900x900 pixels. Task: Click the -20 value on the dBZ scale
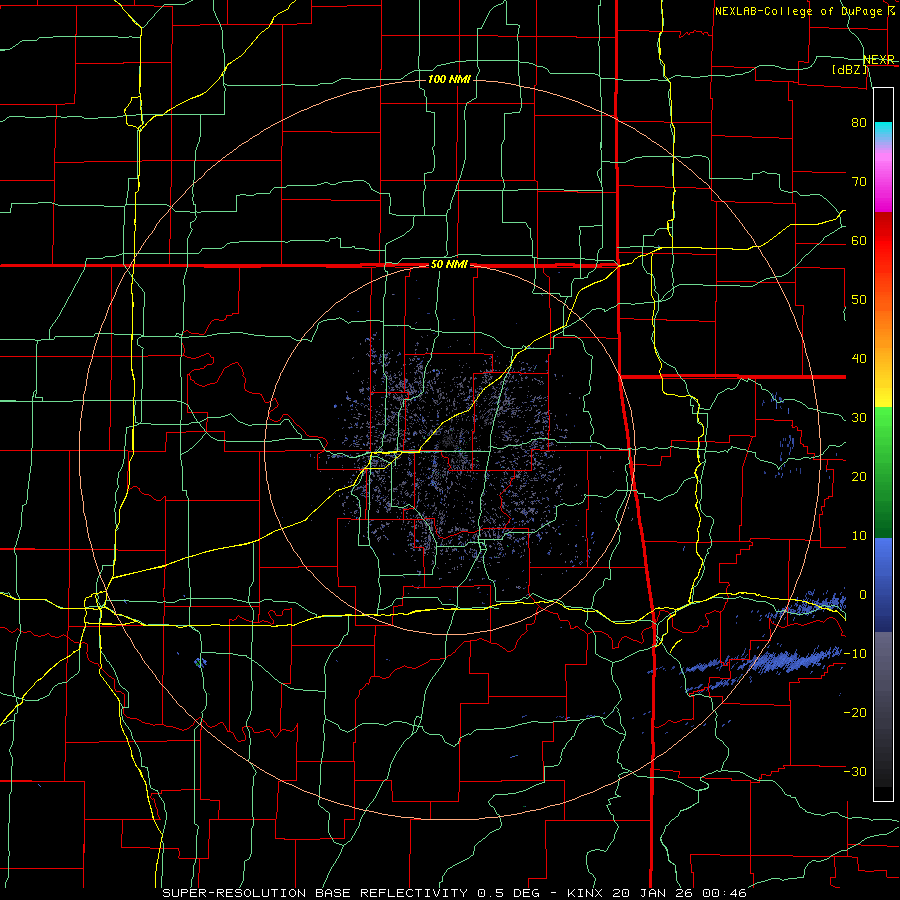(855, 712)
